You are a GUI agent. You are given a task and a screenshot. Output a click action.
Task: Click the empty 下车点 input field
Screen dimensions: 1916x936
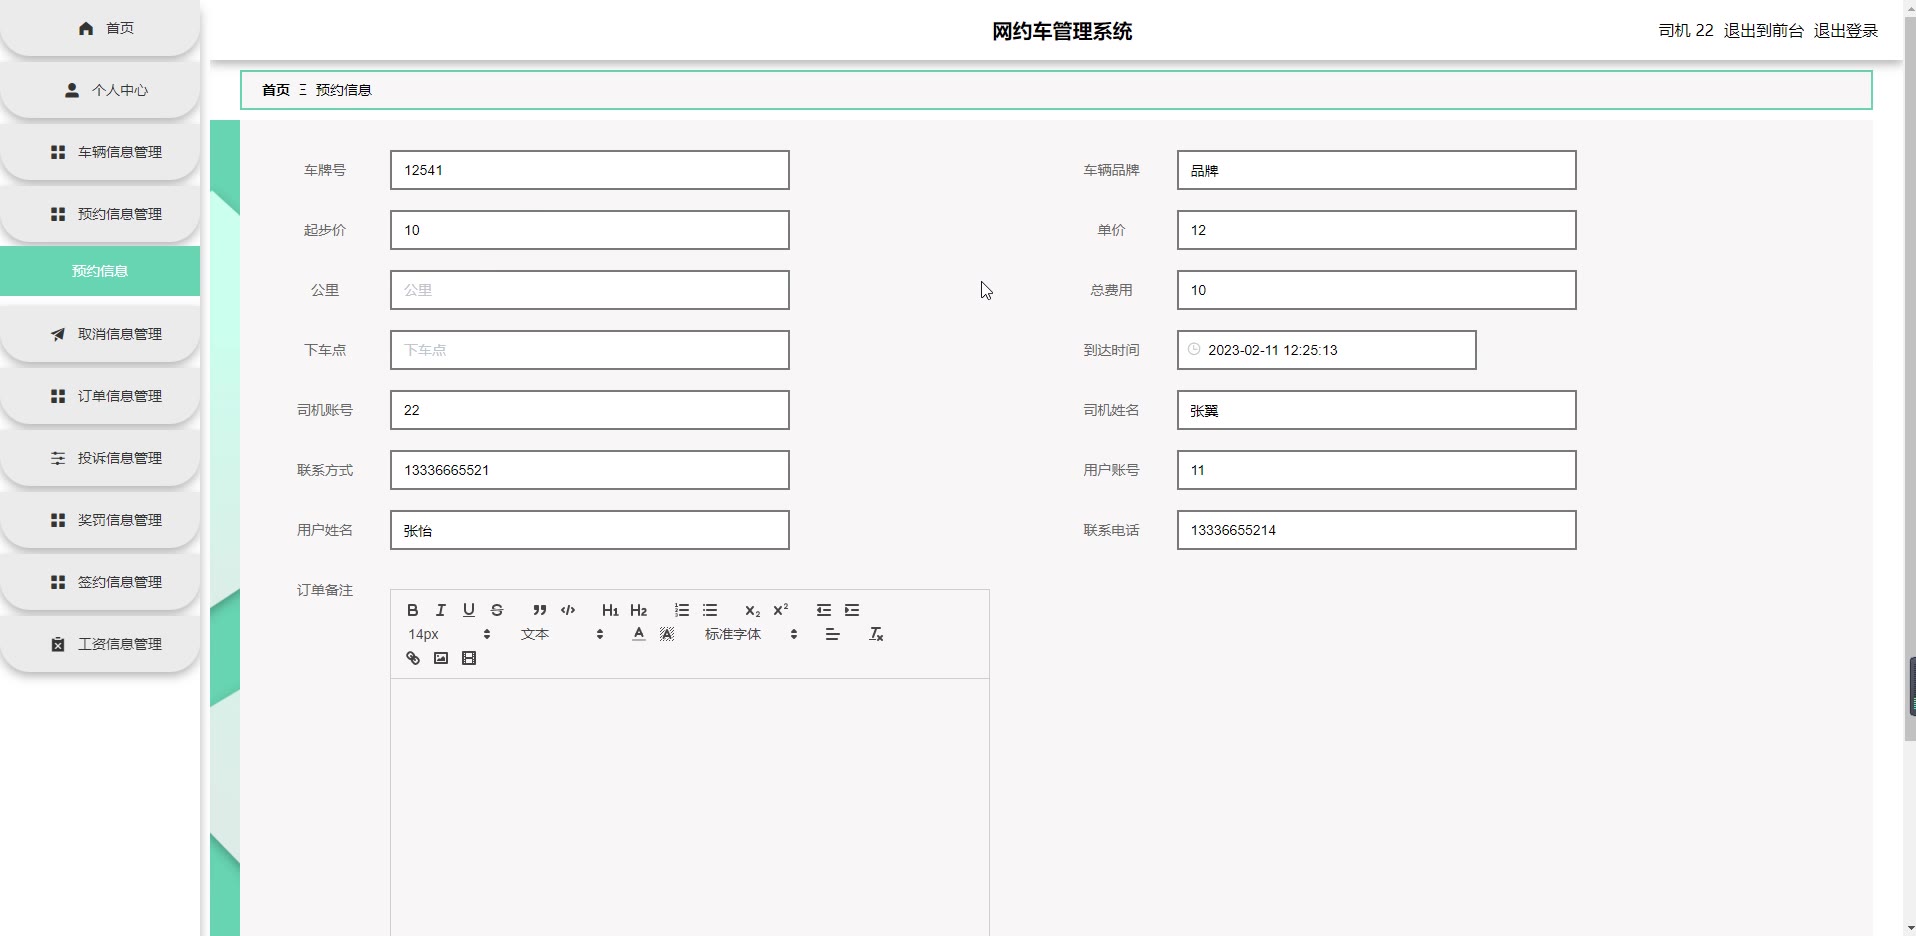590,350
